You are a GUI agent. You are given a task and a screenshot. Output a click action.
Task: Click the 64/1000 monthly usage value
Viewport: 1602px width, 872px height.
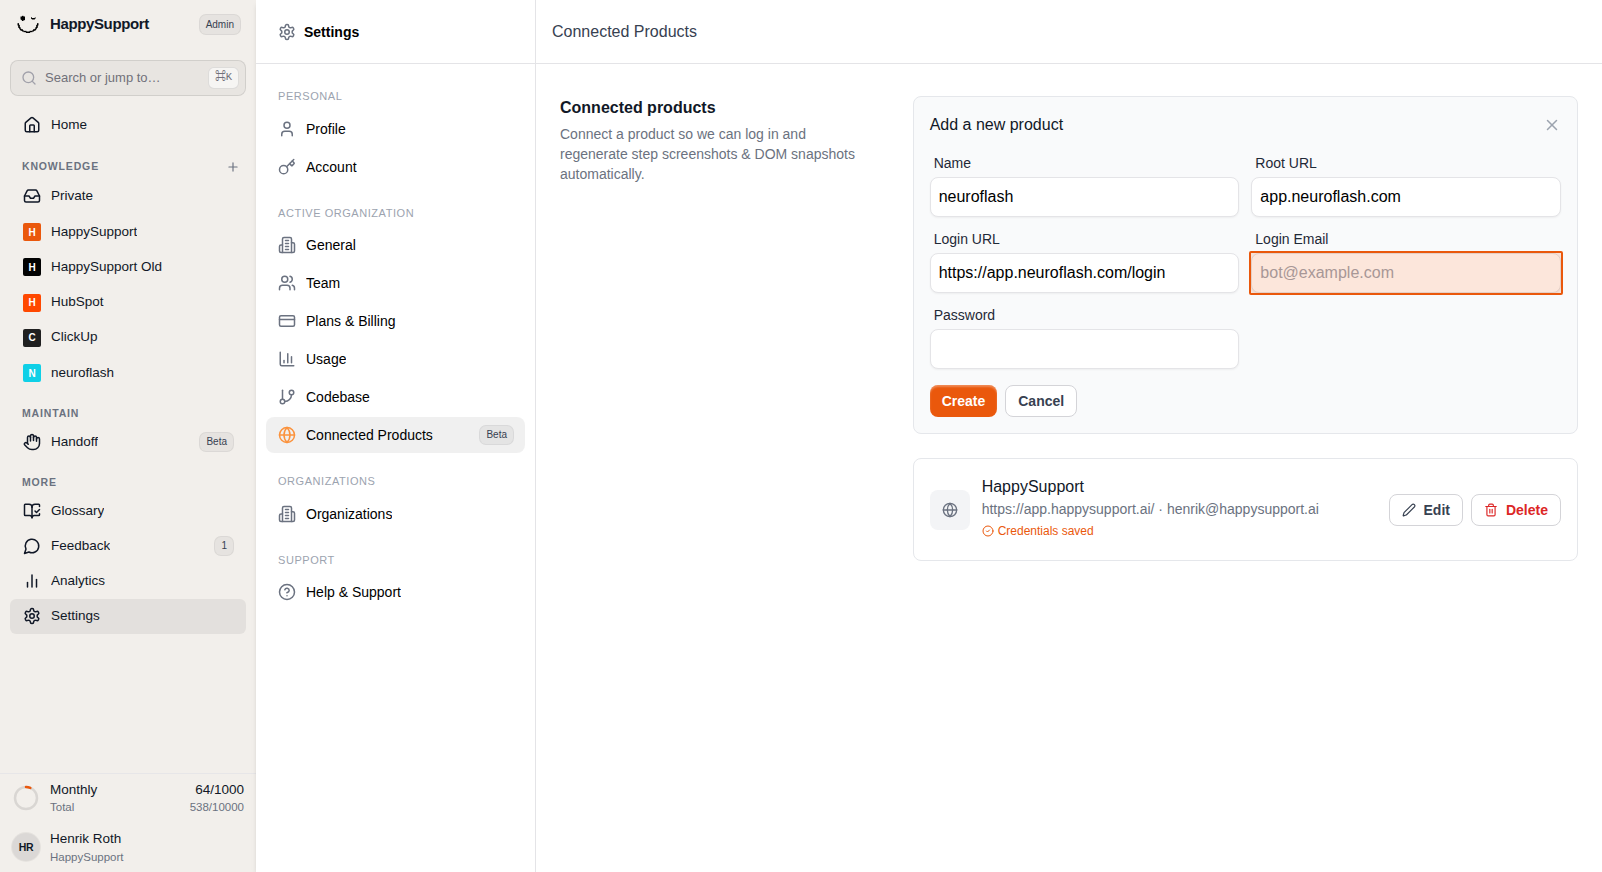(x=219, y=790)
